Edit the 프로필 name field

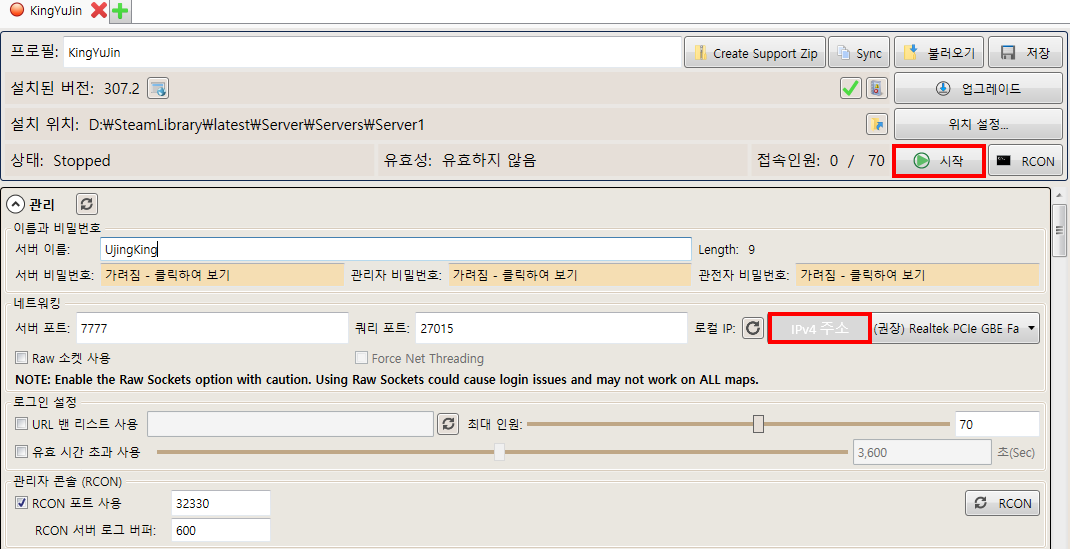pyautogui.click(x=373, y=53)
